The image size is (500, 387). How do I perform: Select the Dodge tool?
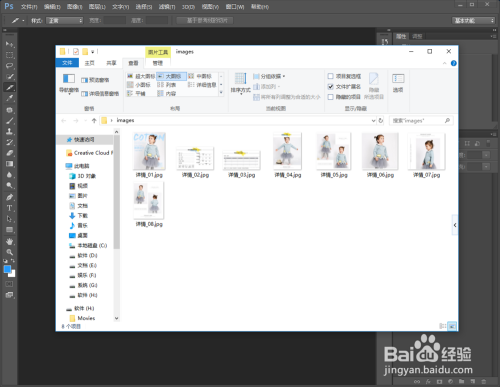click(9, 185)
